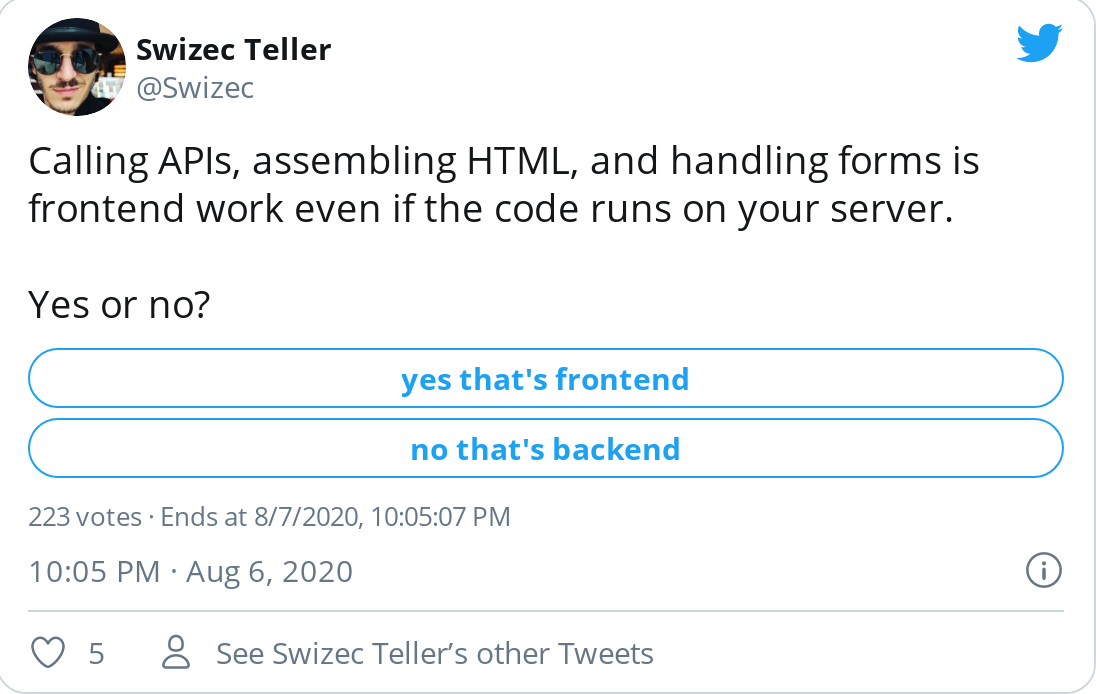Choose the backend answer in the poll

click(546, 448)
